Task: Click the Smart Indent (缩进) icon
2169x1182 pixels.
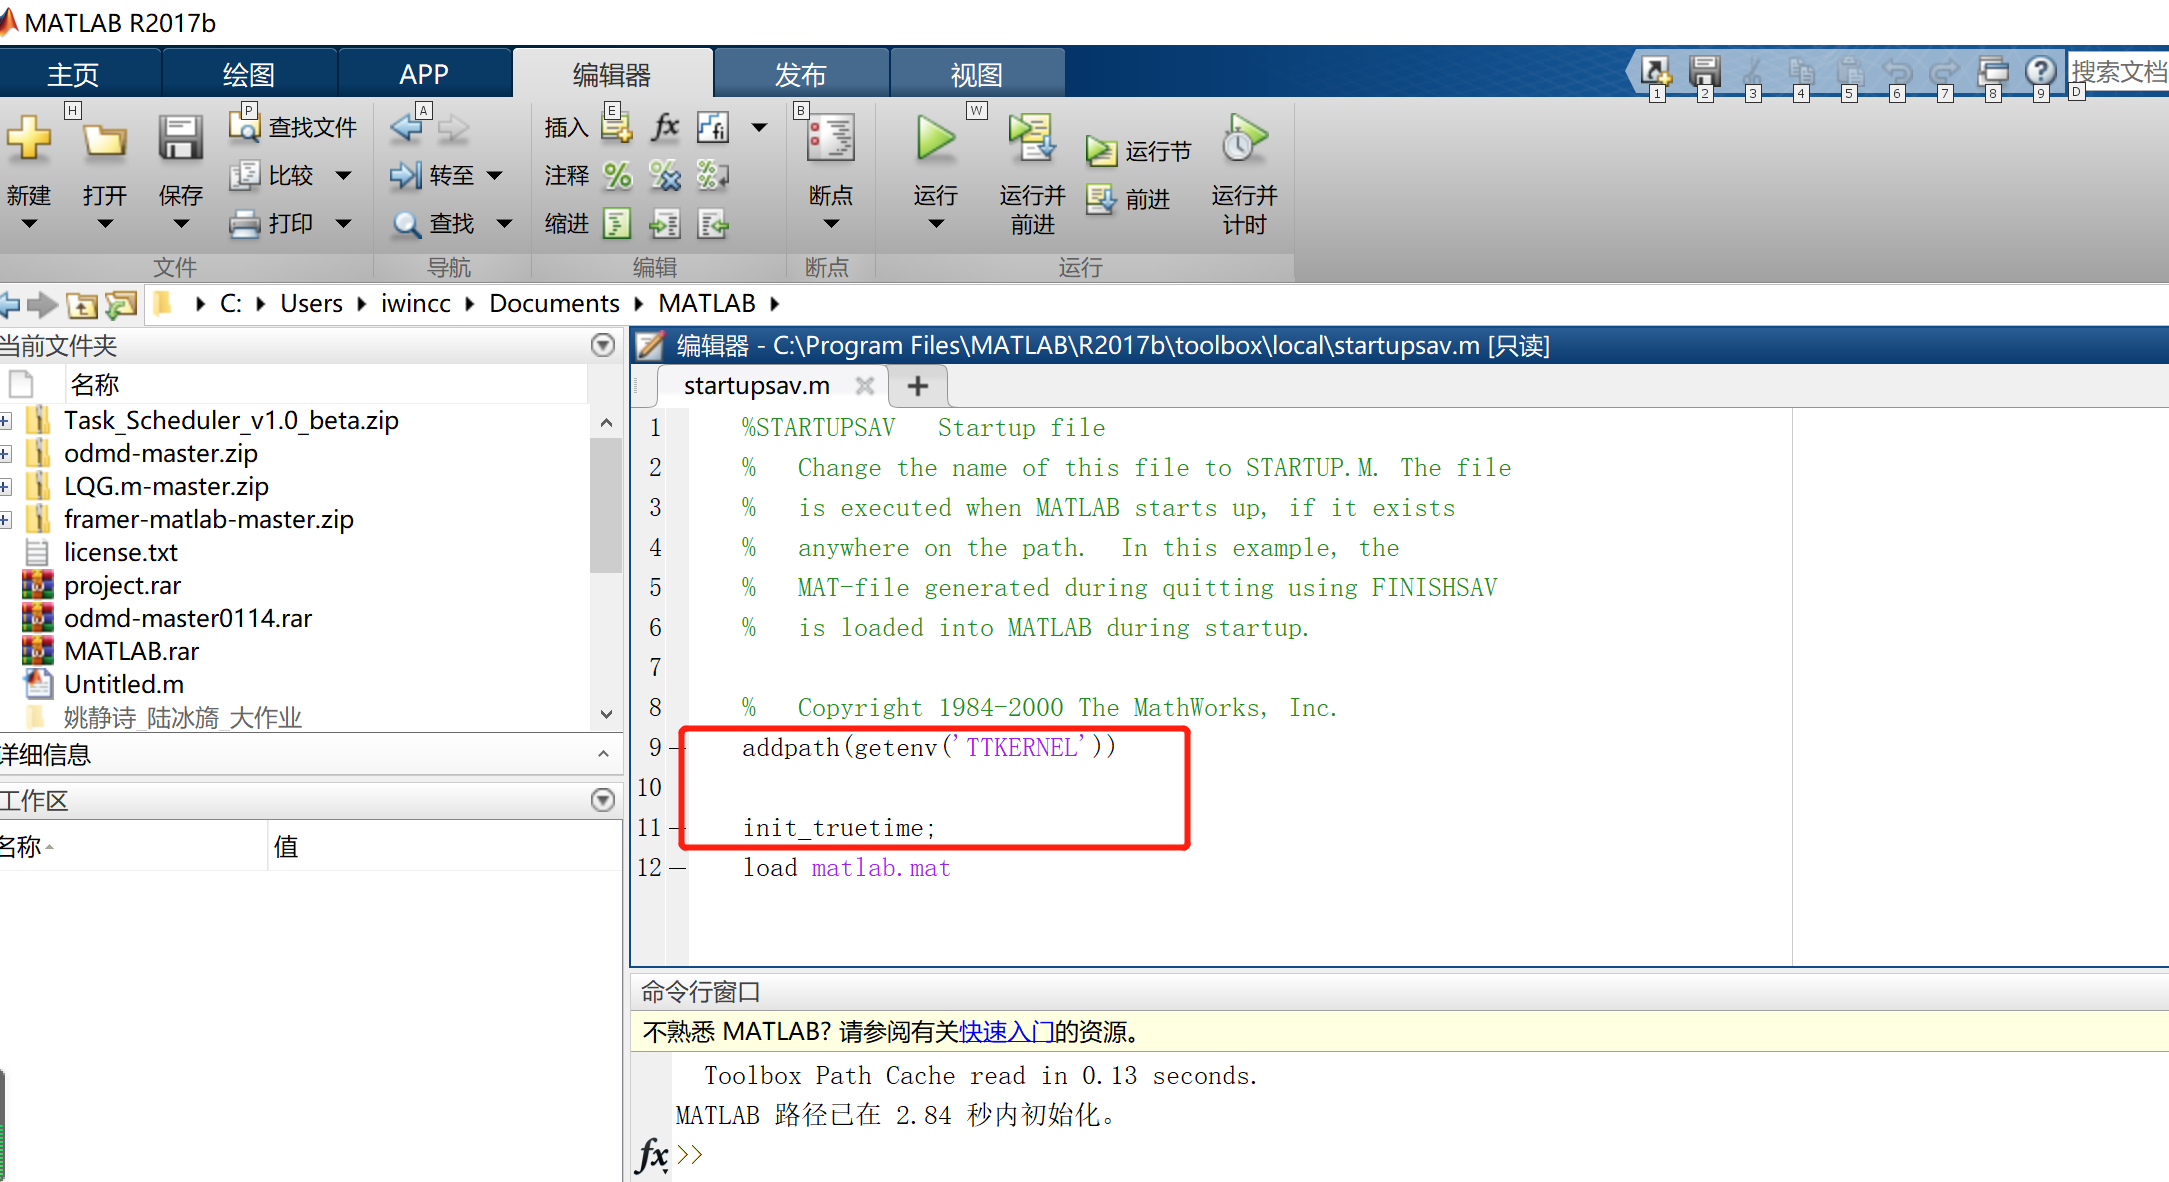Action: coord(617,223)
